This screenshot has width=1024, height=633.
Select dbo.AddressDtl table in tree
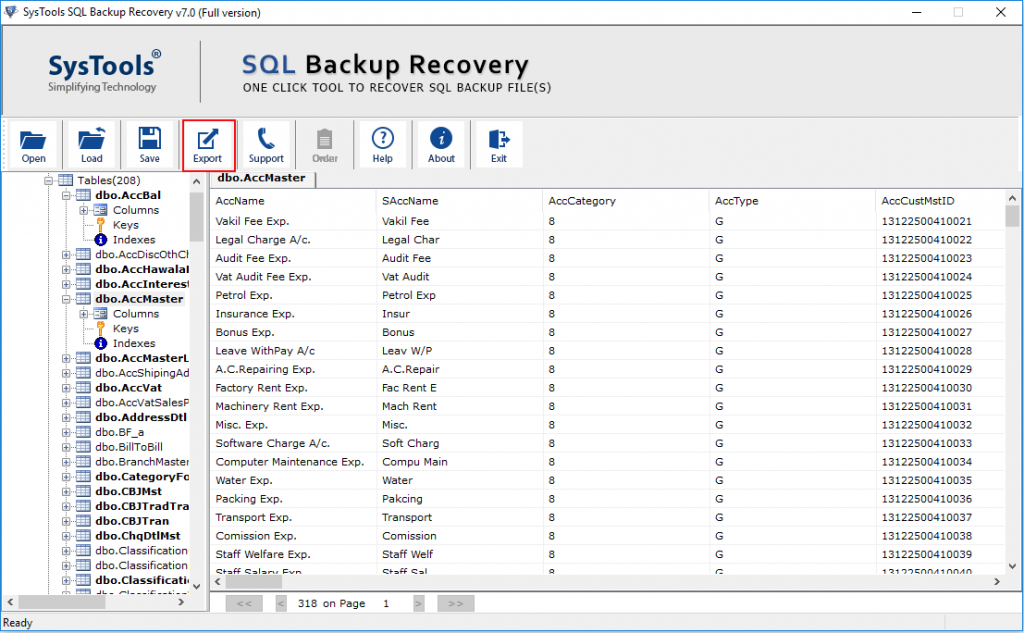[x=140, y=417]
